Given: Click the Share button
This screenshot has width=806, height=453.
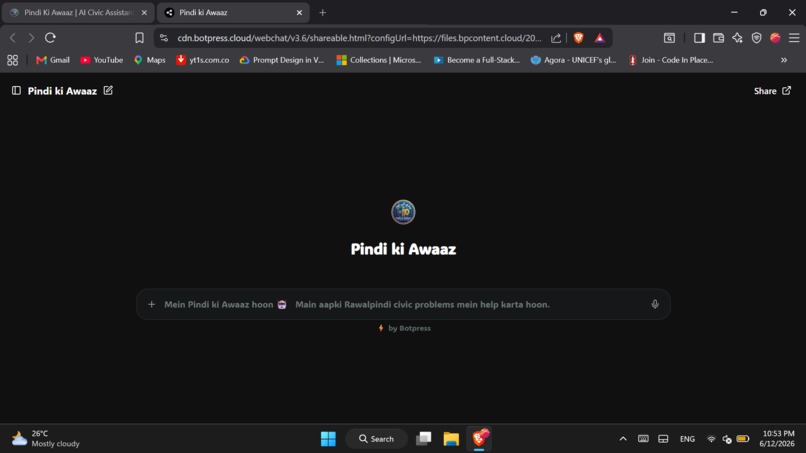Looking at the screenshot, I should [x=772, y=91].
